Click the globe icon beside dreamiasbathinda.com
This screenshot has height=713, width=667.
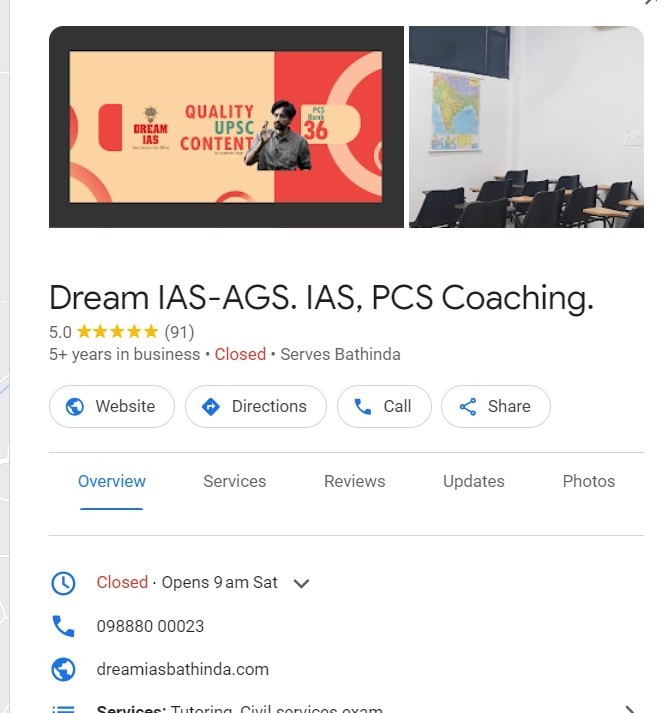tap(63, 669)
